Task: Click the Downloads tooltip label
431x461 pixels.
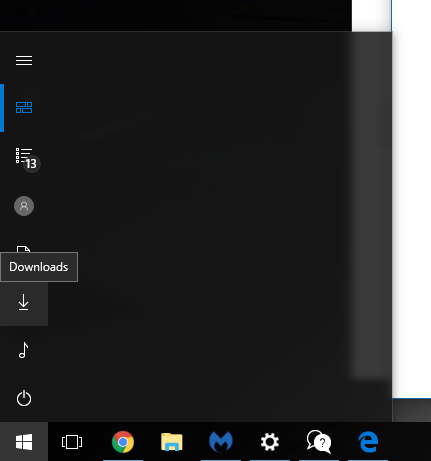Action: click(39, 267)
